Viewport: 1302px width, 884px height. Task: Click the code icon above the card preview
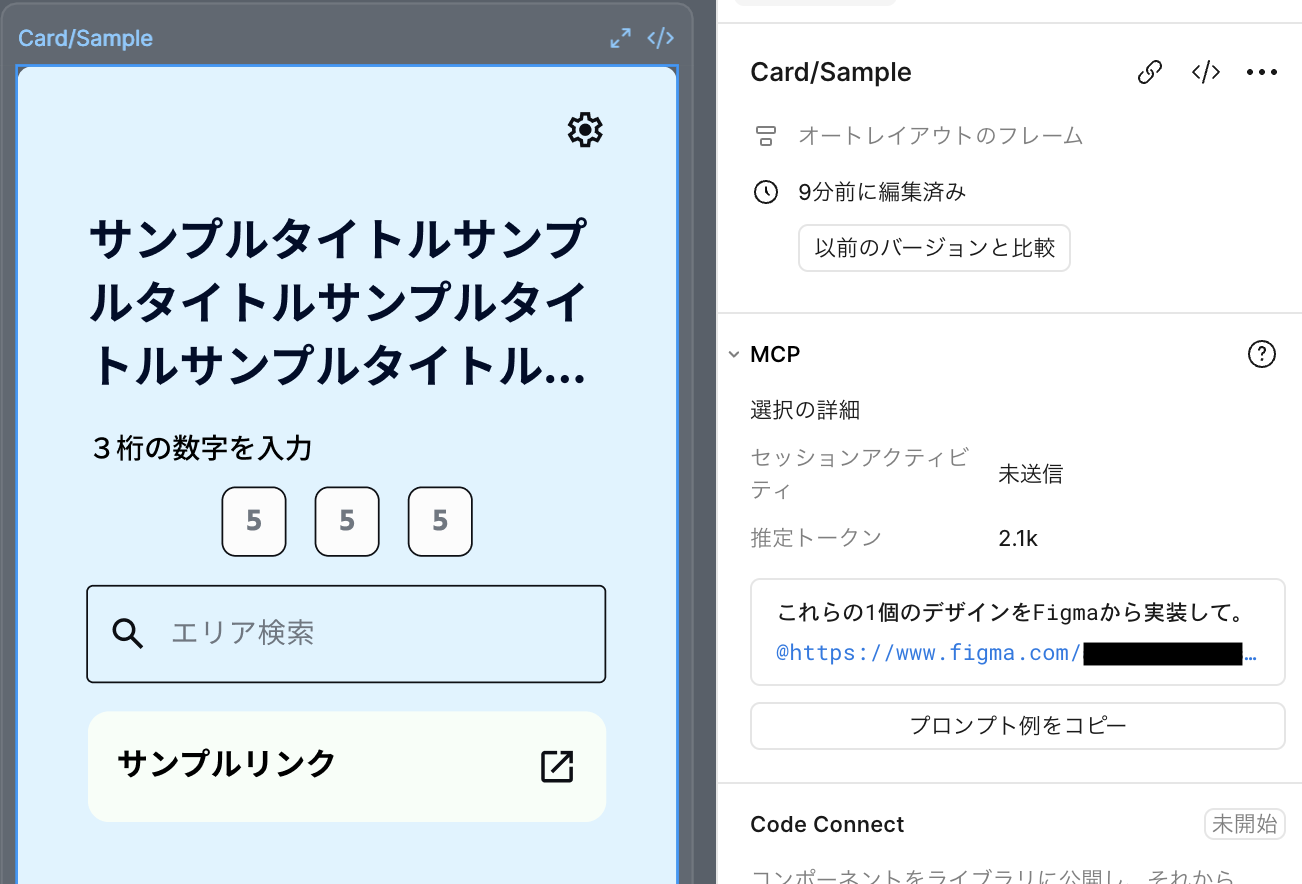[660, 38]
